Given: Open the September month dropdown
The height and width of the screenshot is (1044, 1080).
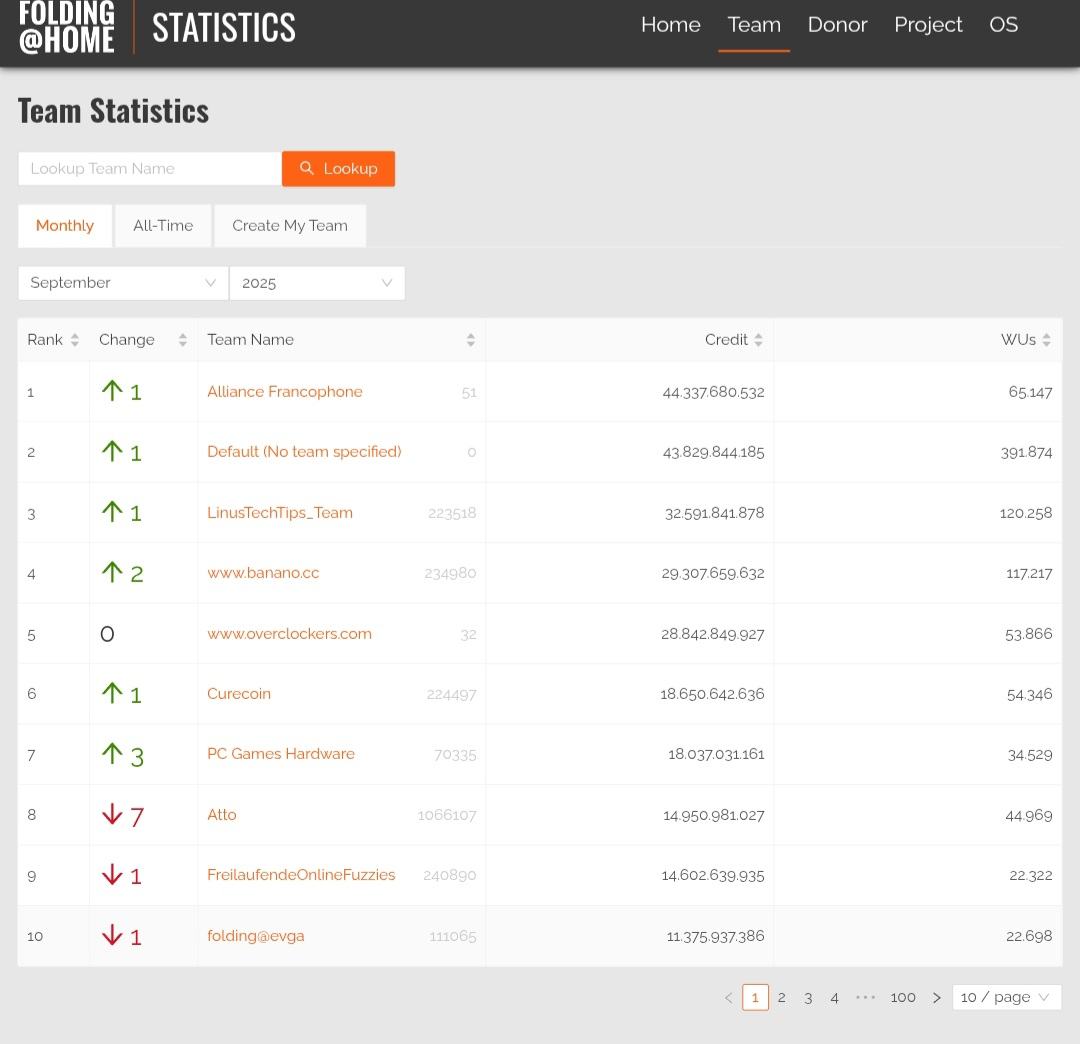Looking at the screenshot, I should (123, 283).
